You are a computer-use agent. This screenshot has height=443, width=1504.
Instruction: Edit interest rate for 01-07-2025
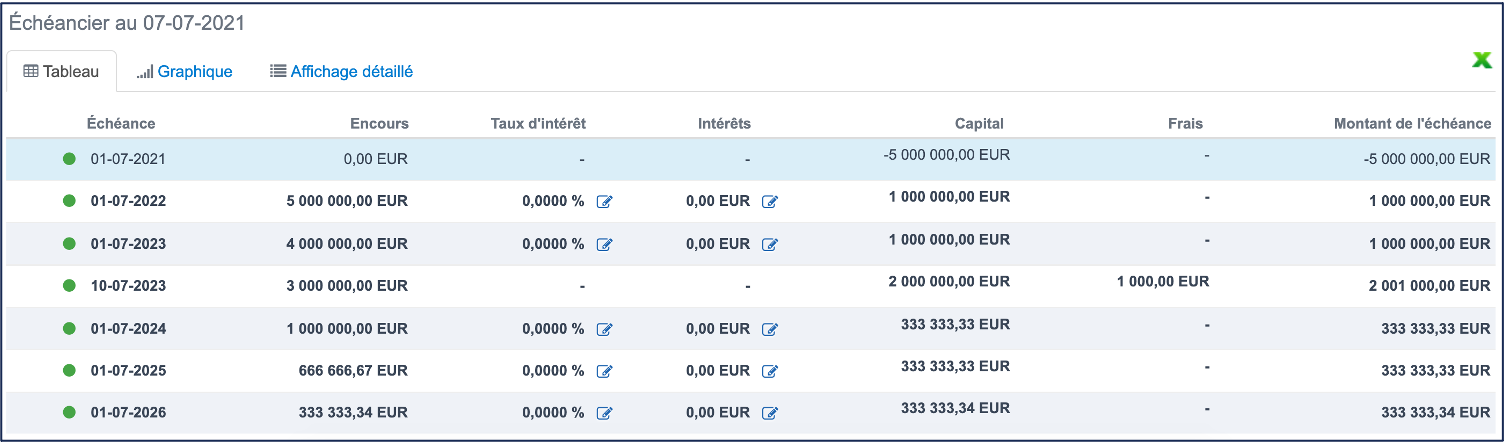tap(604, 371)
